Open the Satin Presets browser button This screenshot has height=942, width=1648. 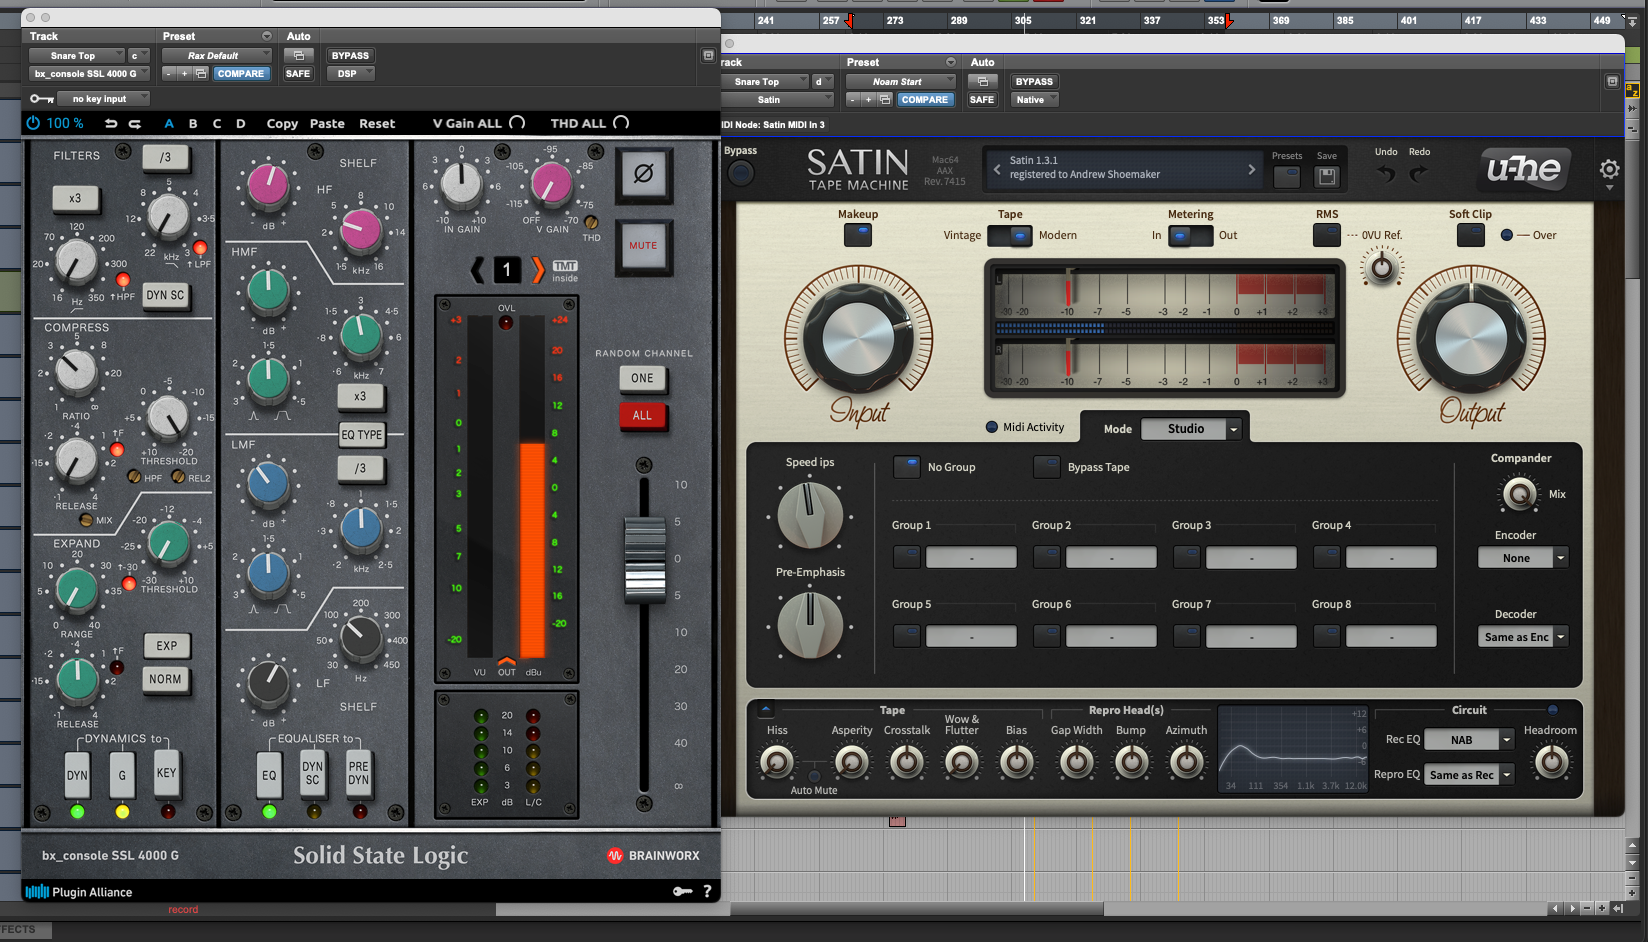1287,176
